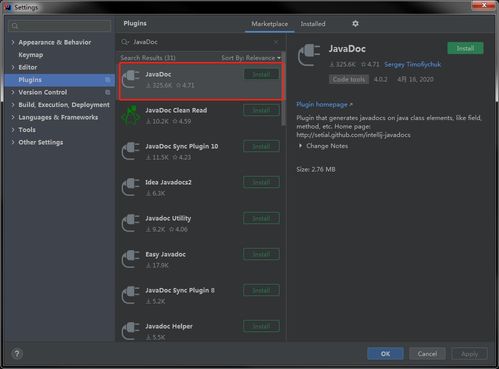Install Javadoc Utility plugin
The image size is (499, 369).
click(x=261, y=218)
